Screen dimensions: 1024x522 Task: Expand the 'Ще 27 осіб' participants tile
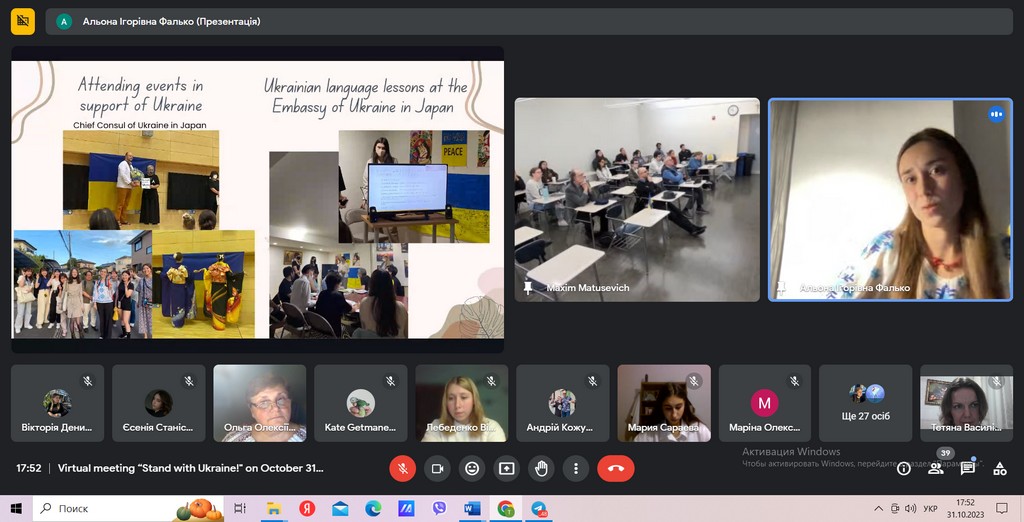[865, 403]
